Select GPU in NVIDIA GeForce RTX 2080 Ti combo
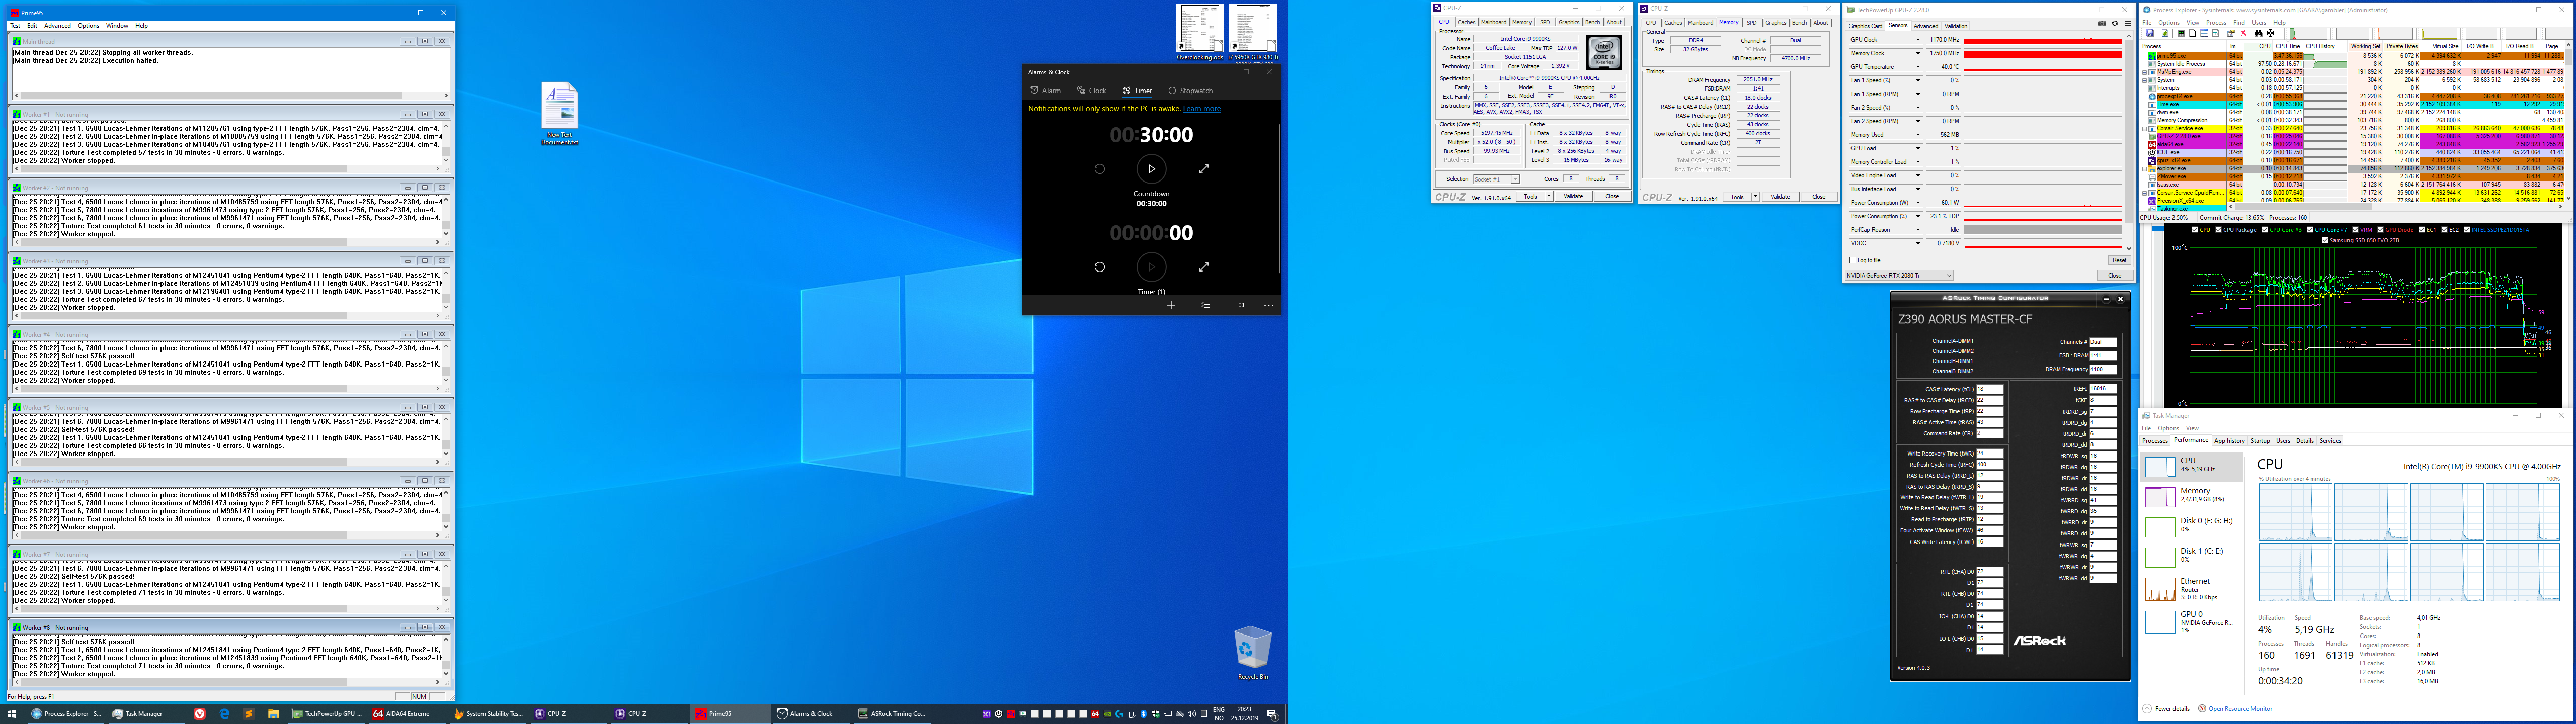 [x=1899, y=275]
